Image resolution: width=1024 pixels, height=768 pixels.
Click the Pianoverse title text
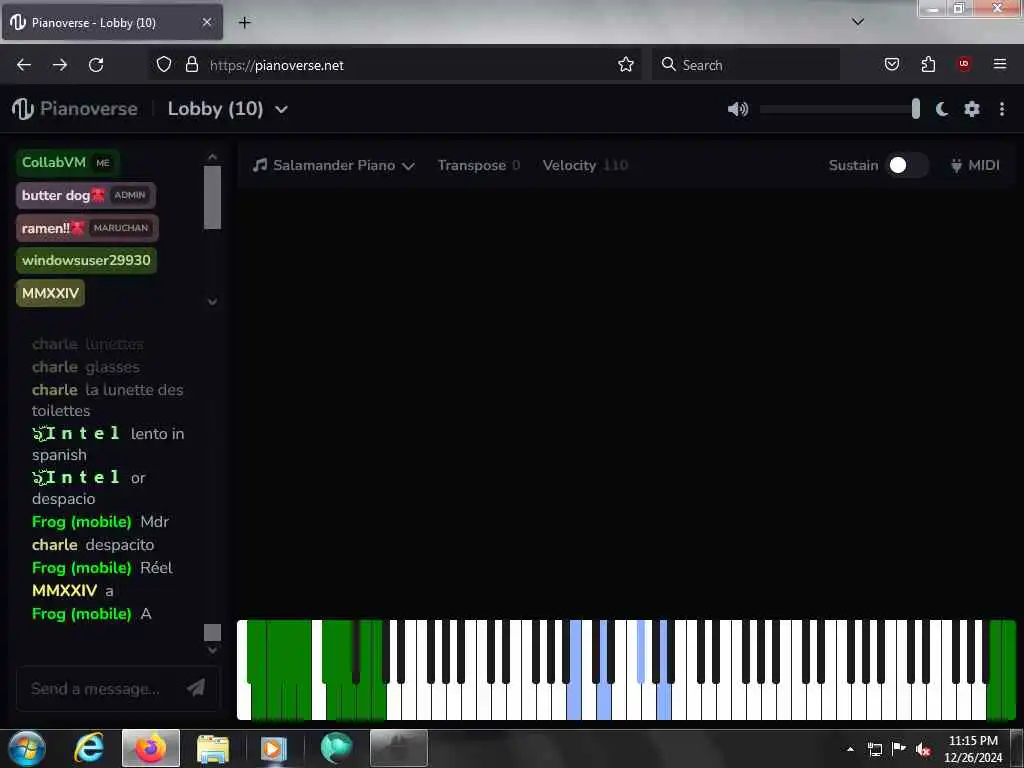point(89,109)
